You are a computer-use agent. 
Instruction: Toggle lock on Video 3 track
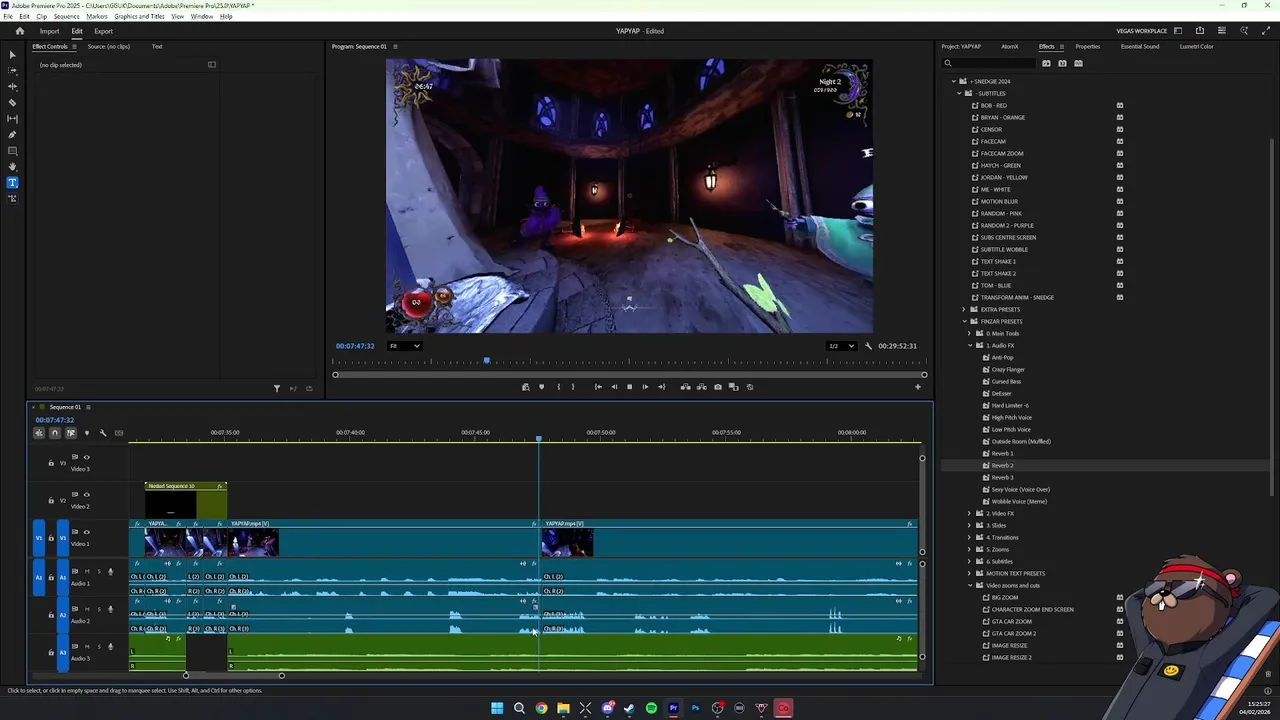[51, 463]
